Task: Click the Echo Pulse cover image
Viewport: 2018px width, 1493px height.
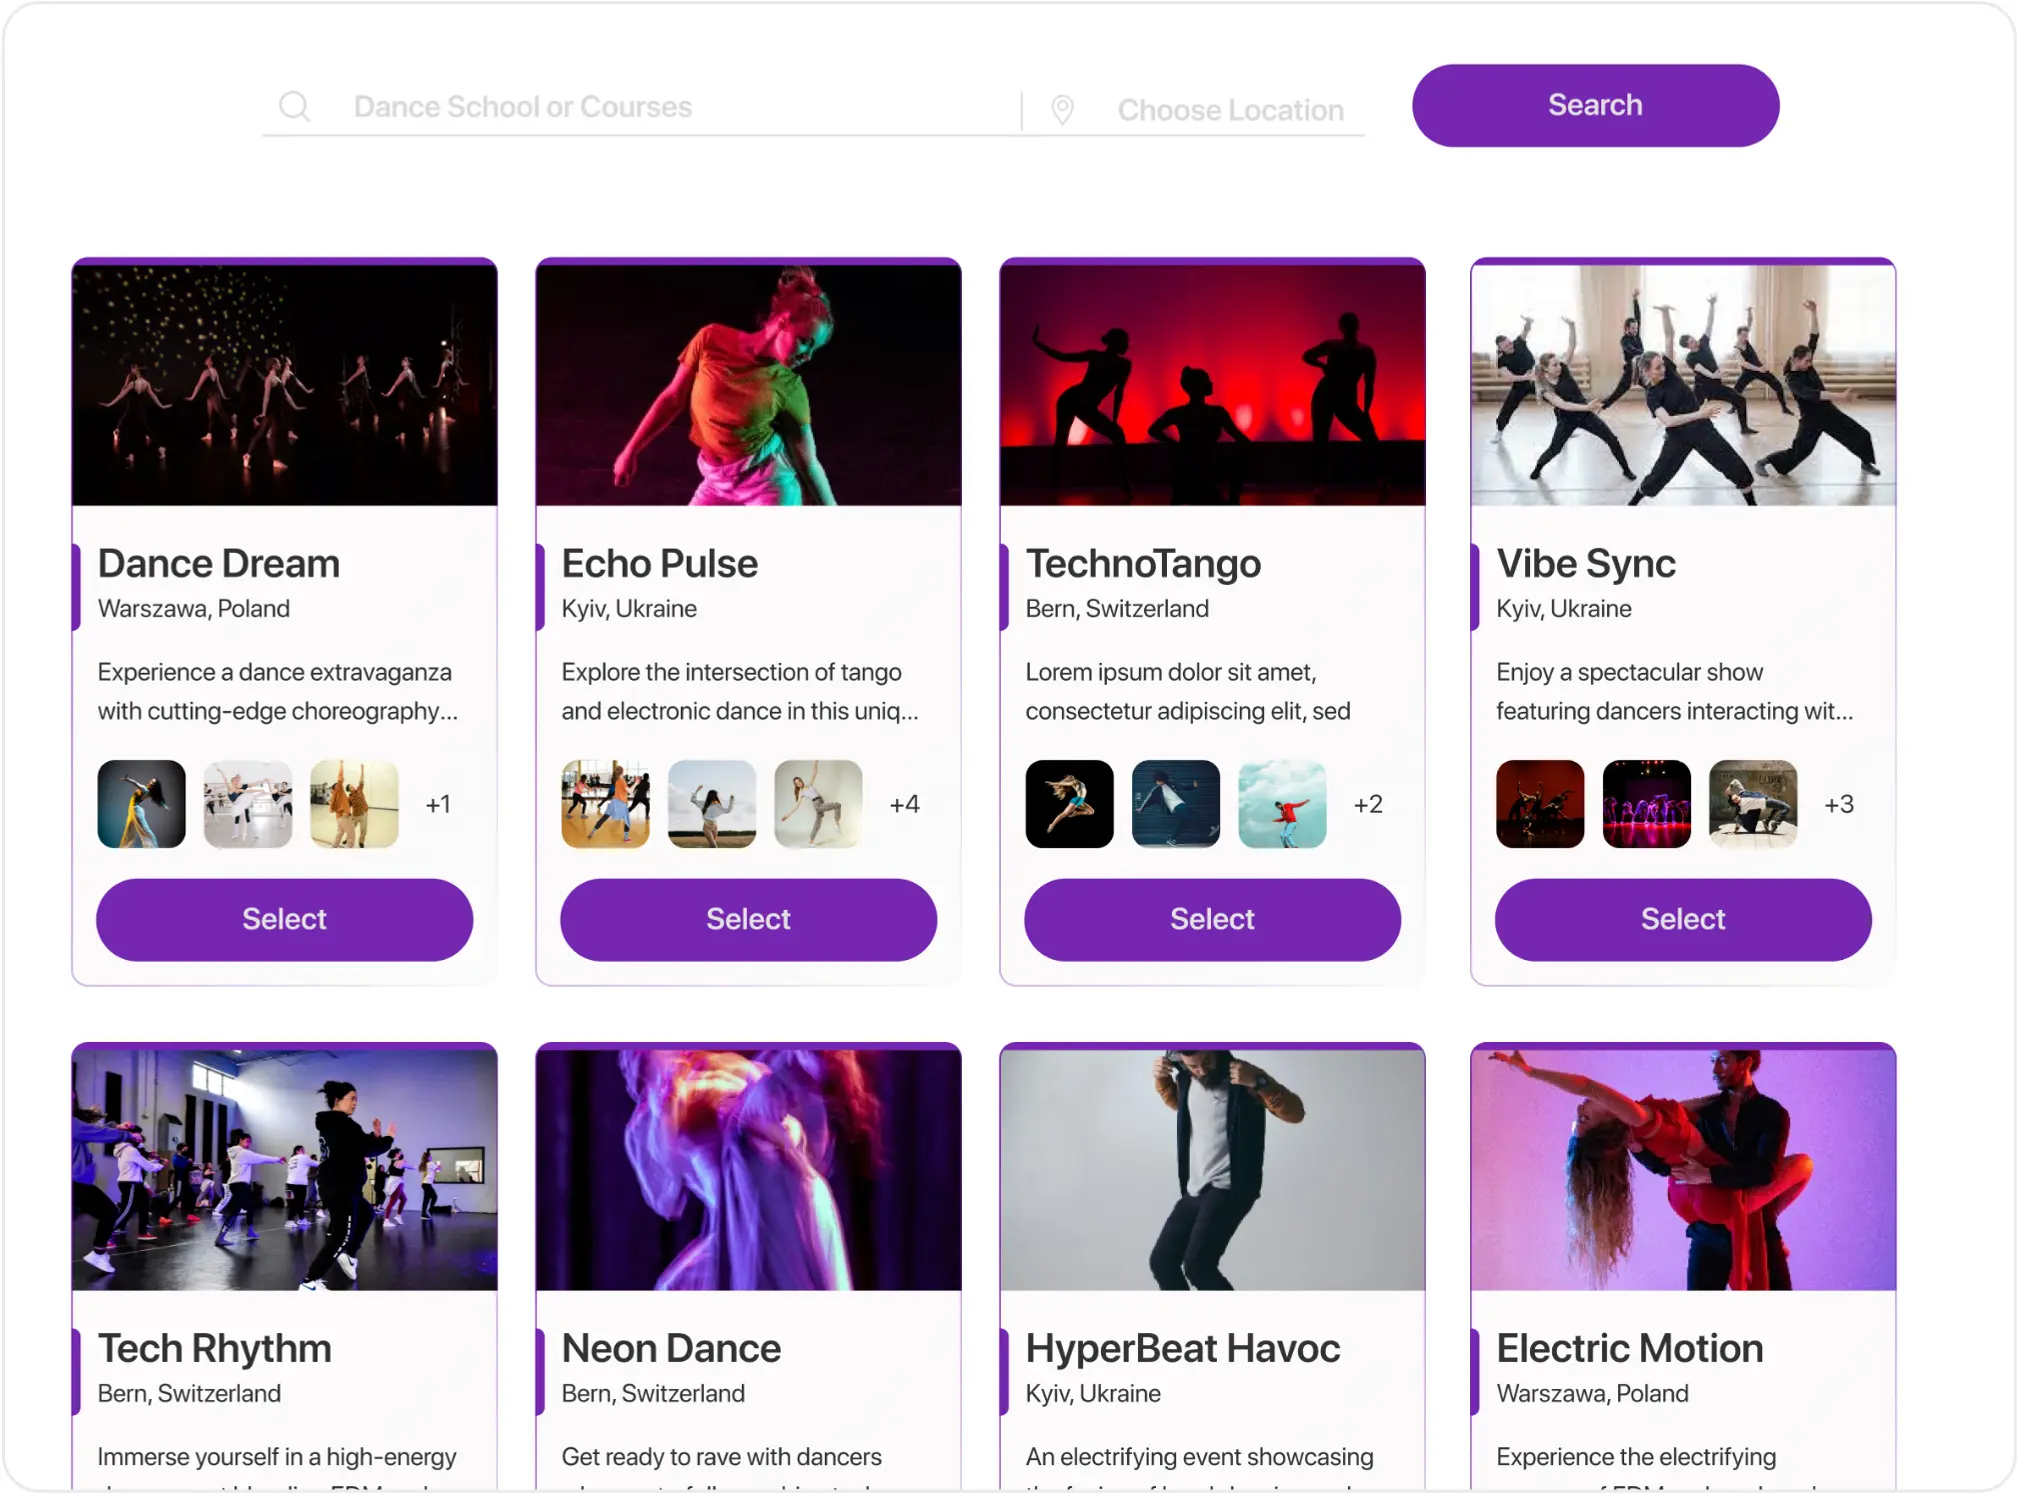Action: (748, 383)
